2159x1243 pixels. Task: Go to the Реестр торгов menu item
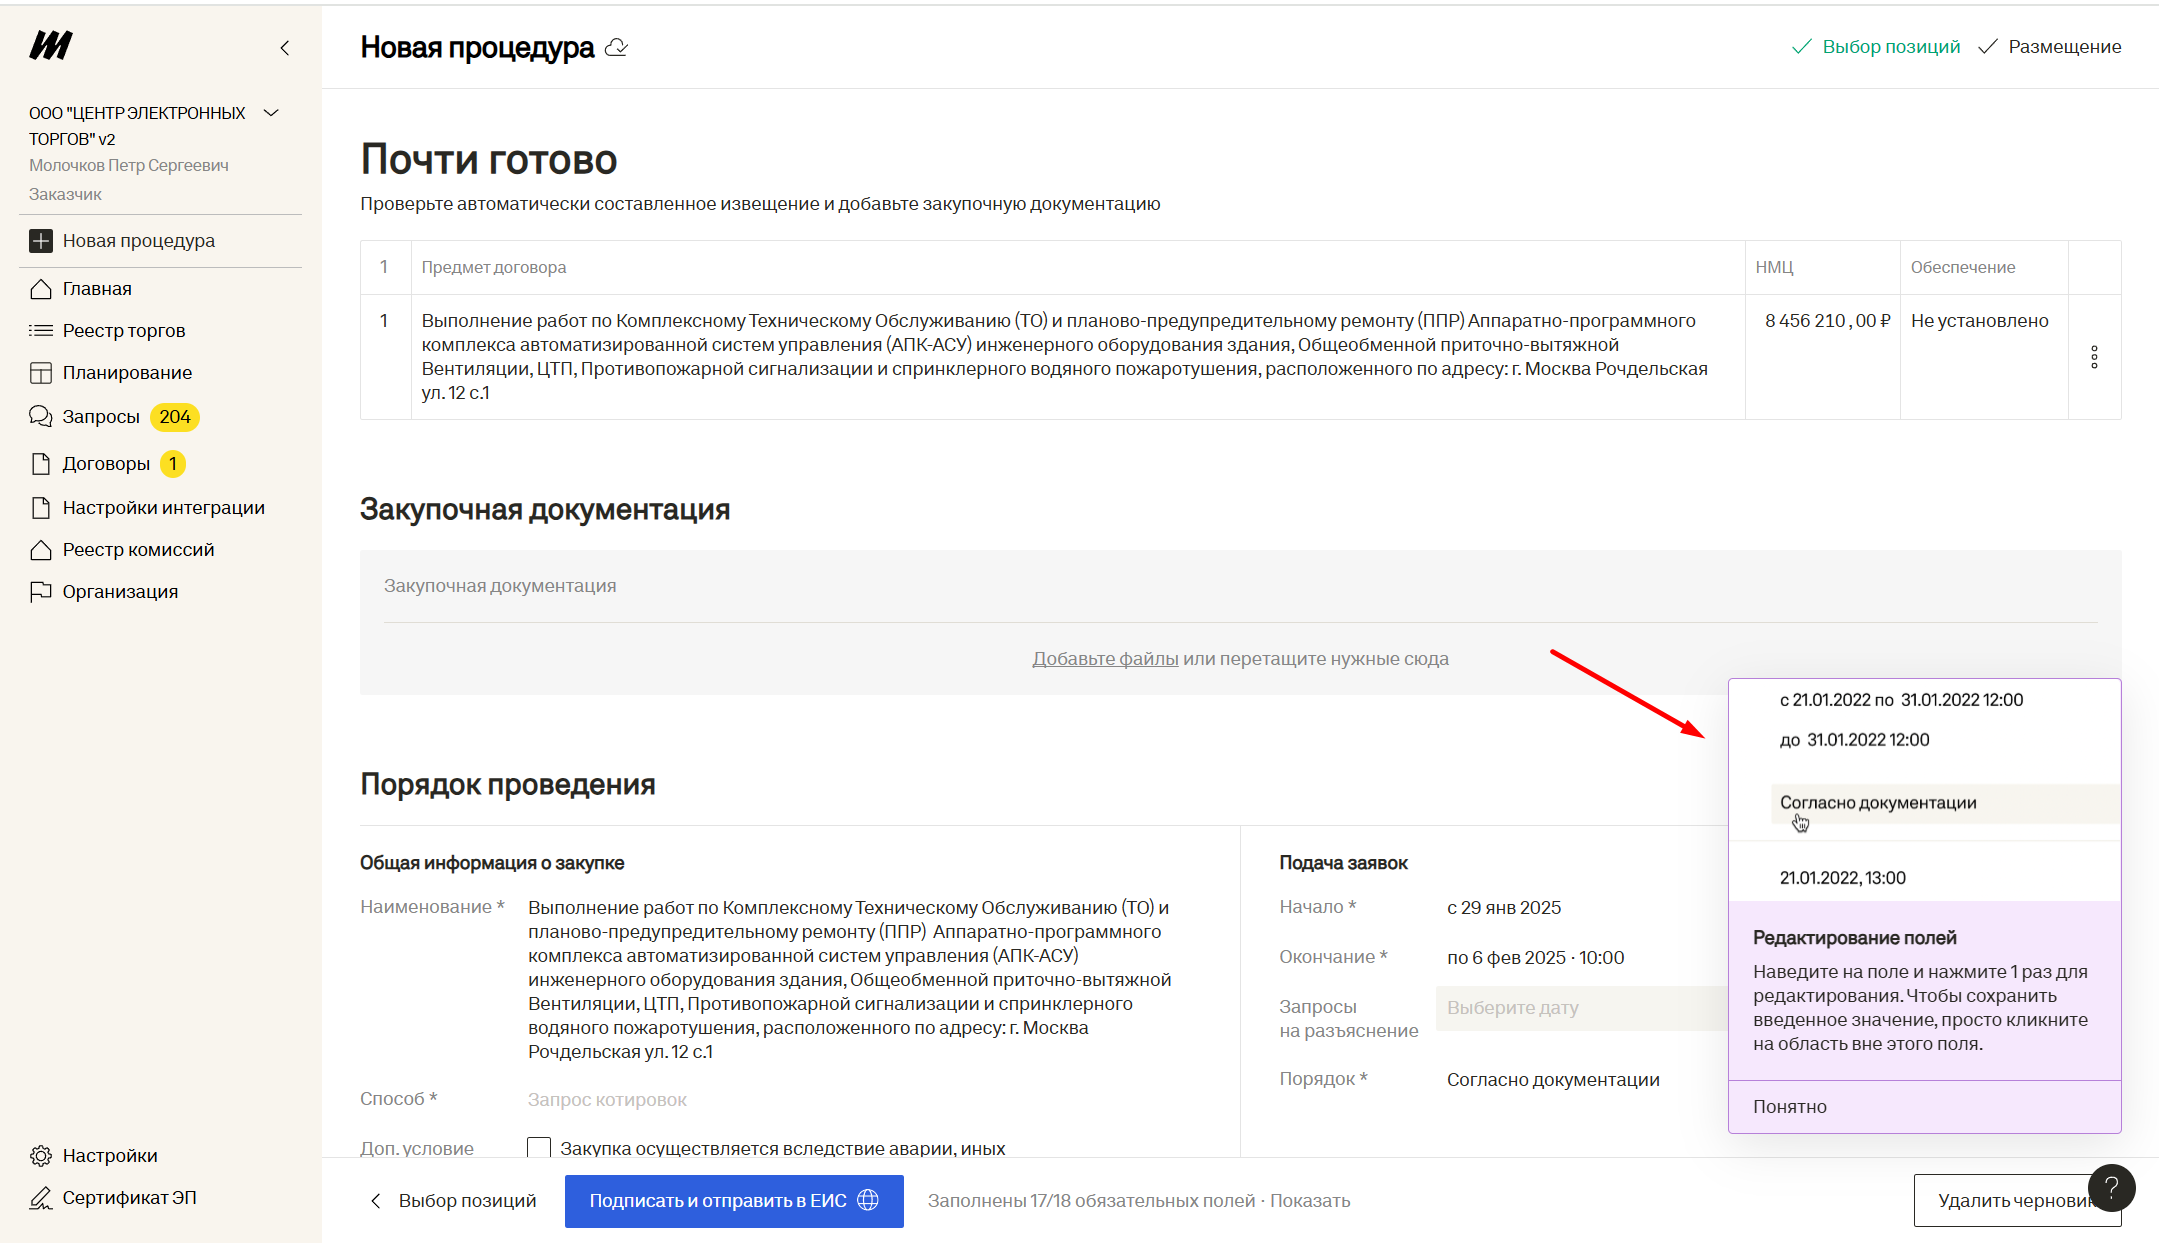tap(124, 331)
